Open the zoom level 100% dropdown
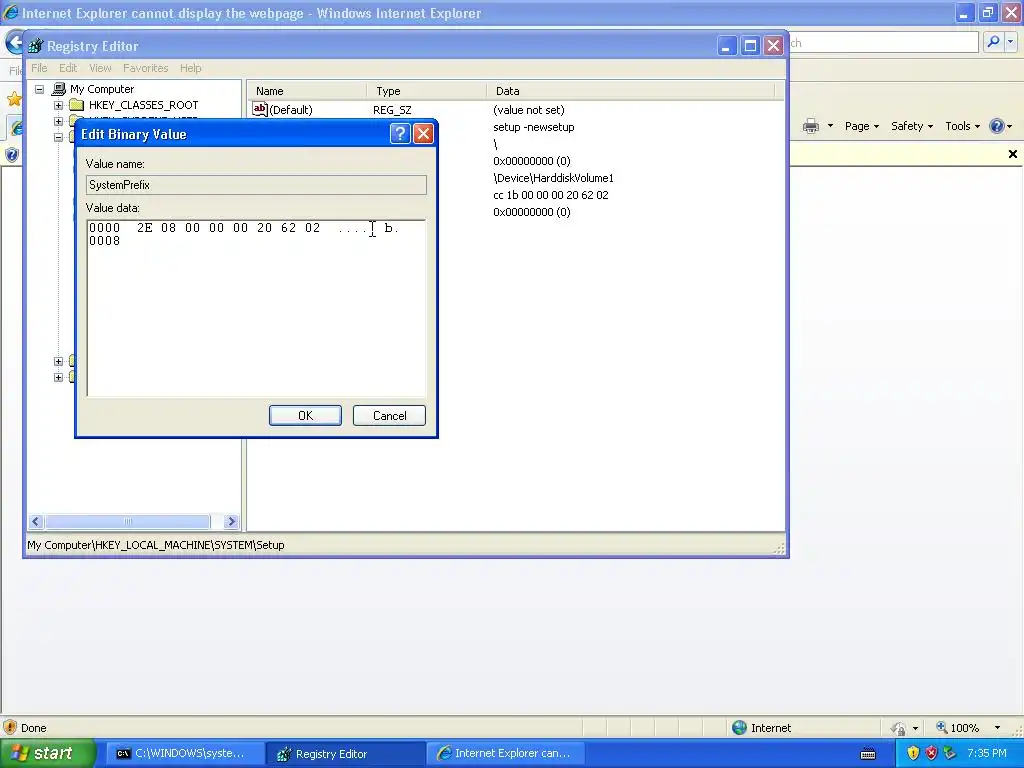The width and height of the screenshot is (1024, 768). pos(997,728)
